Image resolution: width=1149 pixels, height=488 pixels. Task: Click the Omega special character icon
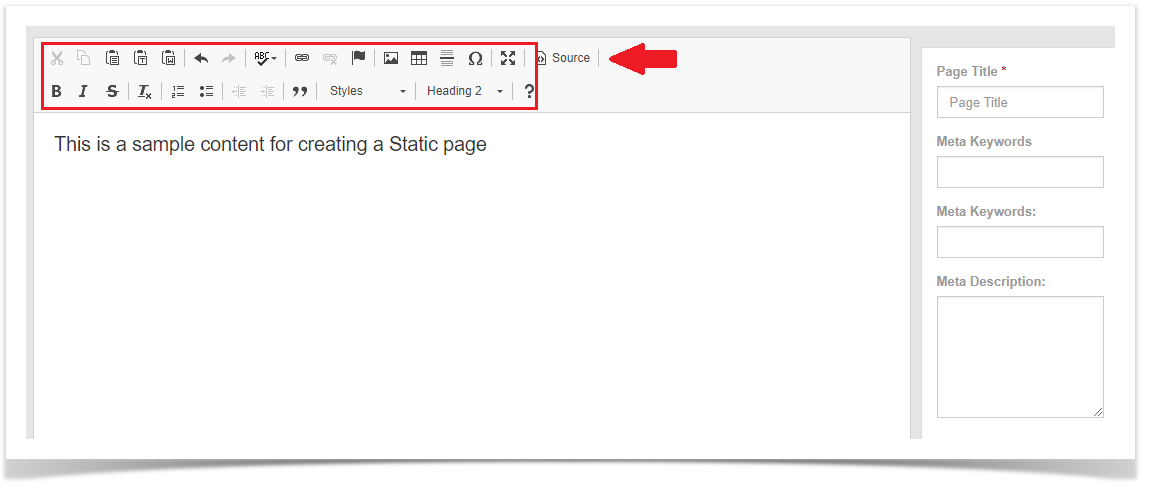pos(476,58)
